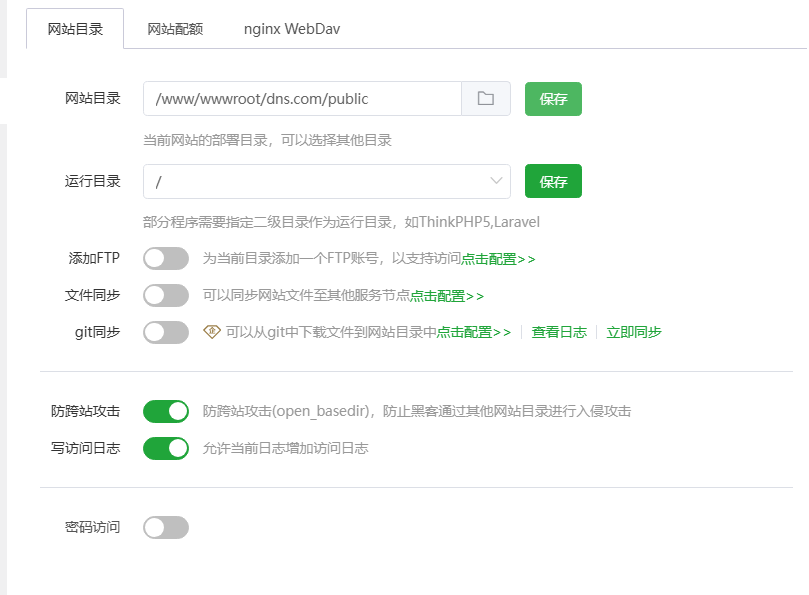Select the nginx WebDav tab

292,29
